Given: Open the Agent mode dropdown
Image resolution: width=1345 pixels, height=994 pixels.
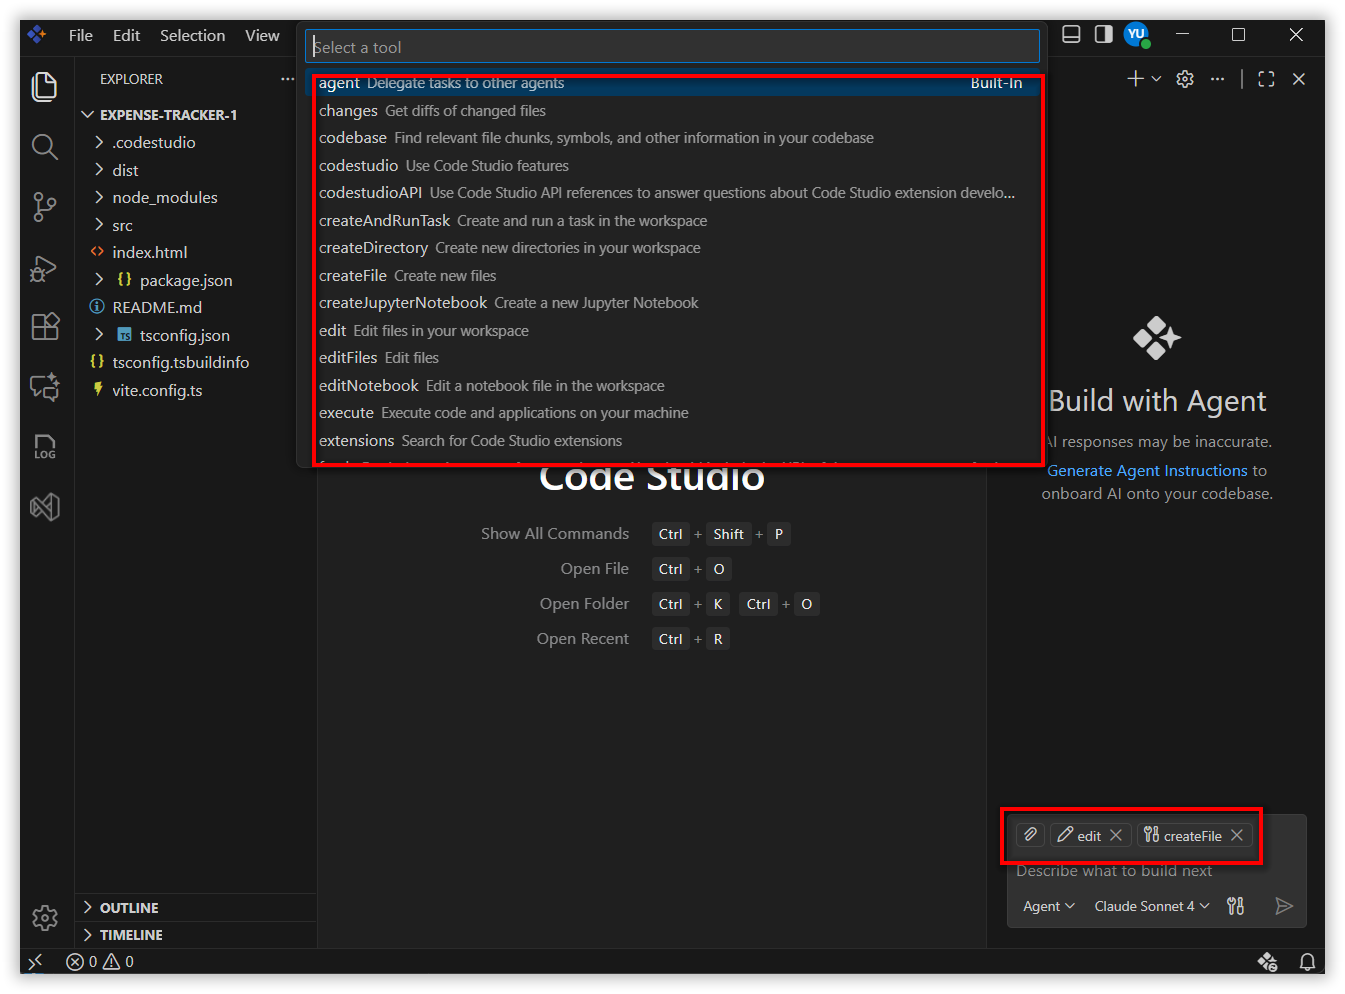Looking at the screenshot, I should (x=1048, y=906).
